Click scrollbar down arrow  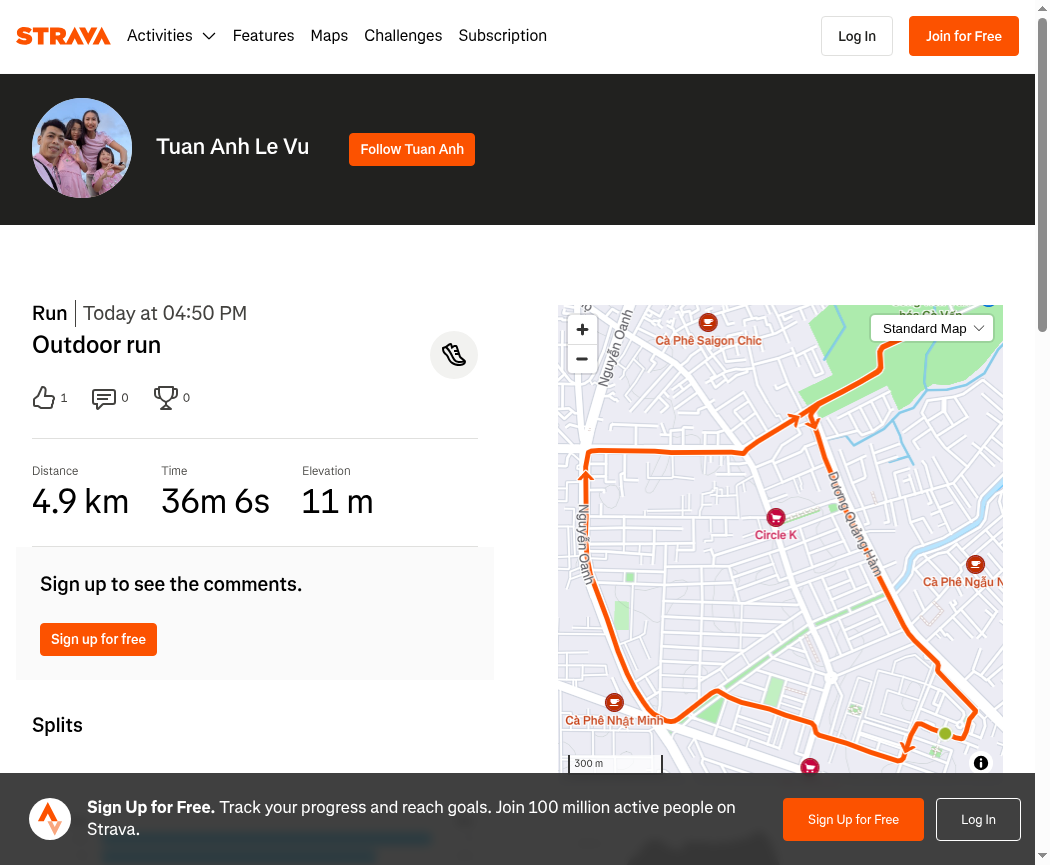point(1043,856)
